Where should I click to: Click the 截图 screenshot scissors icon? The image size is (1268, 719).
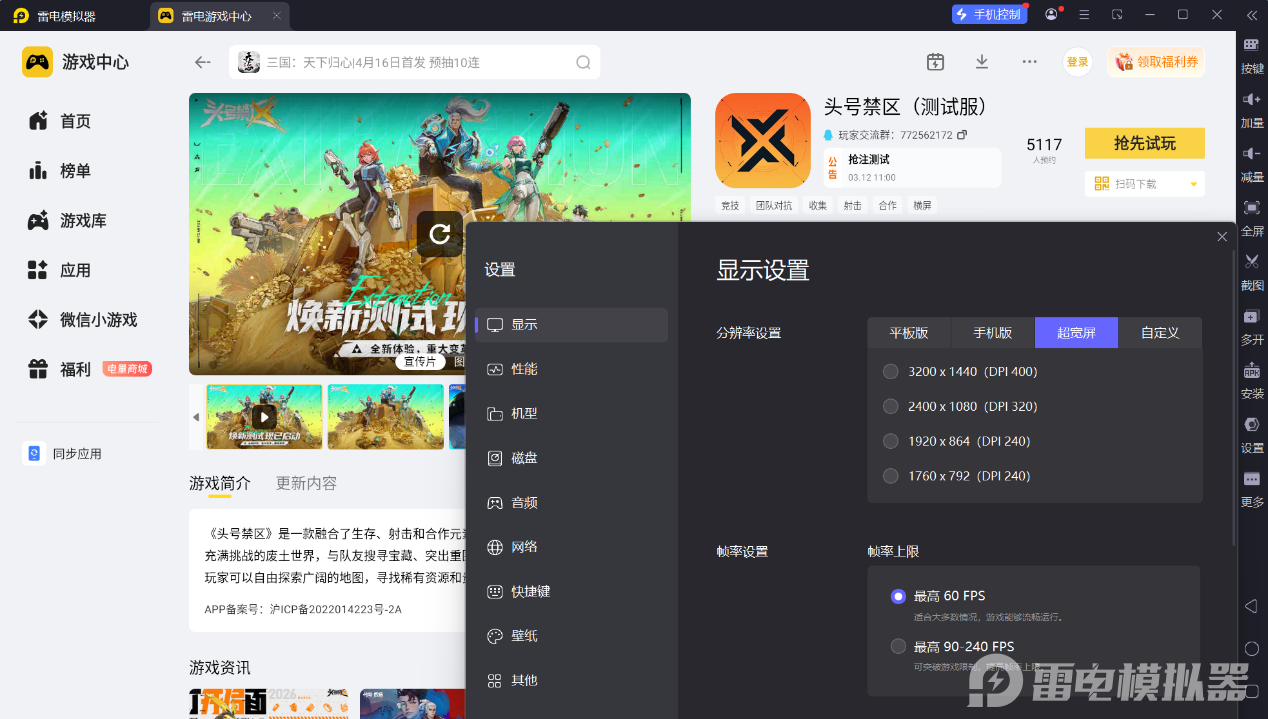[x=1252, y=261]
